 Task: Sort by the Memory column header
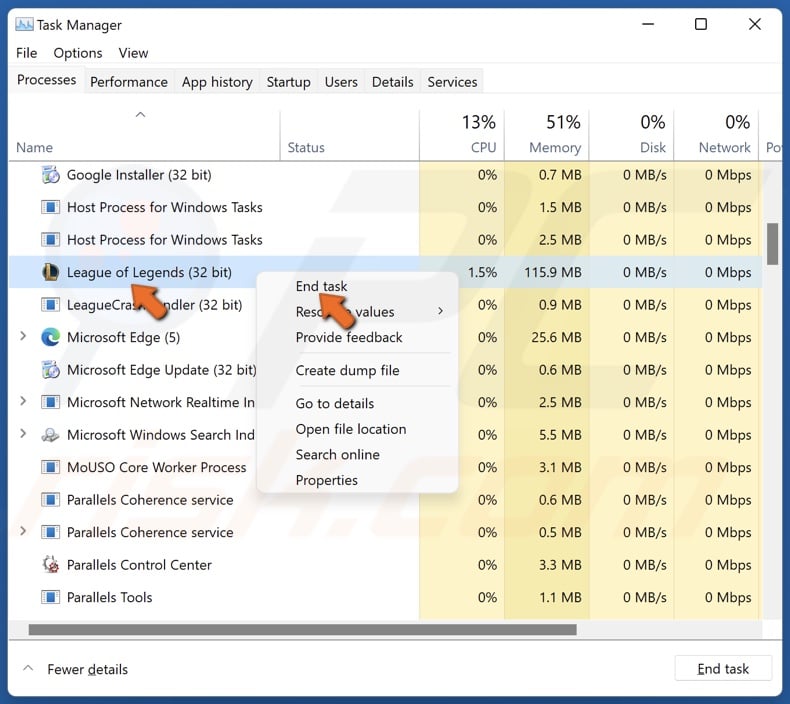(547, 135)
